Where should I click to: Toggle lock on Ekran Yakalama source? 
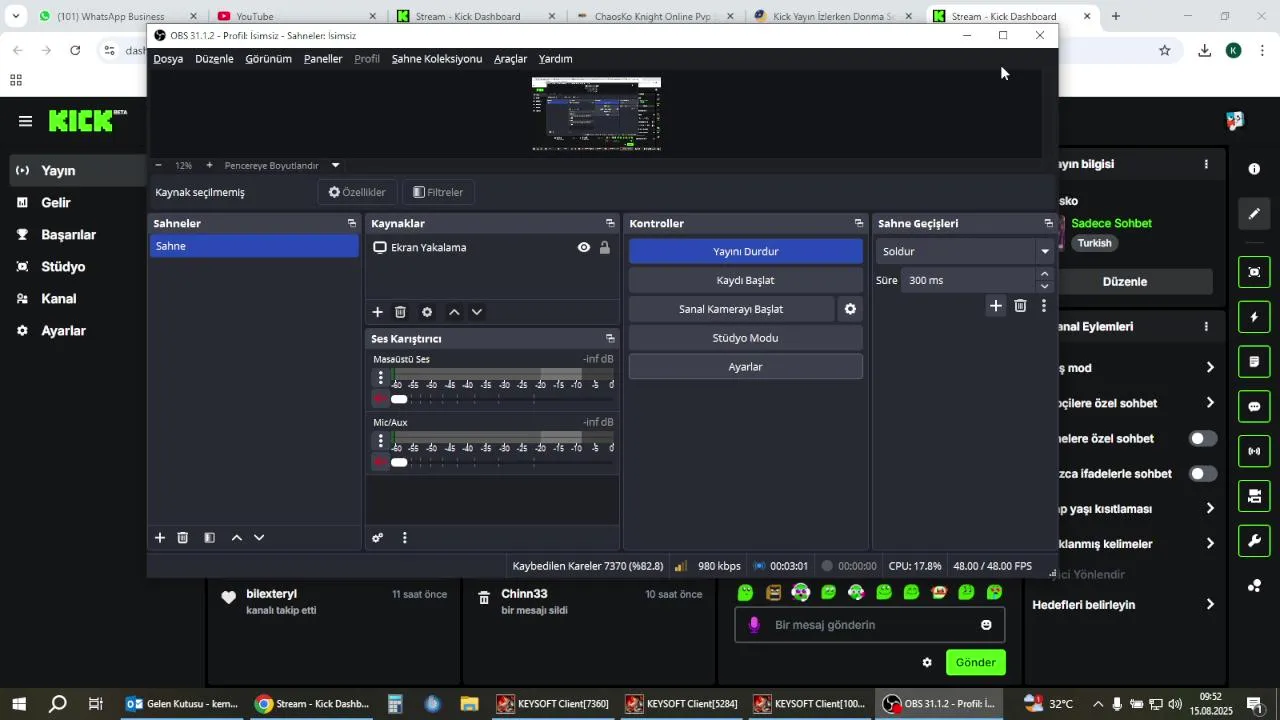tap(605, 248)
